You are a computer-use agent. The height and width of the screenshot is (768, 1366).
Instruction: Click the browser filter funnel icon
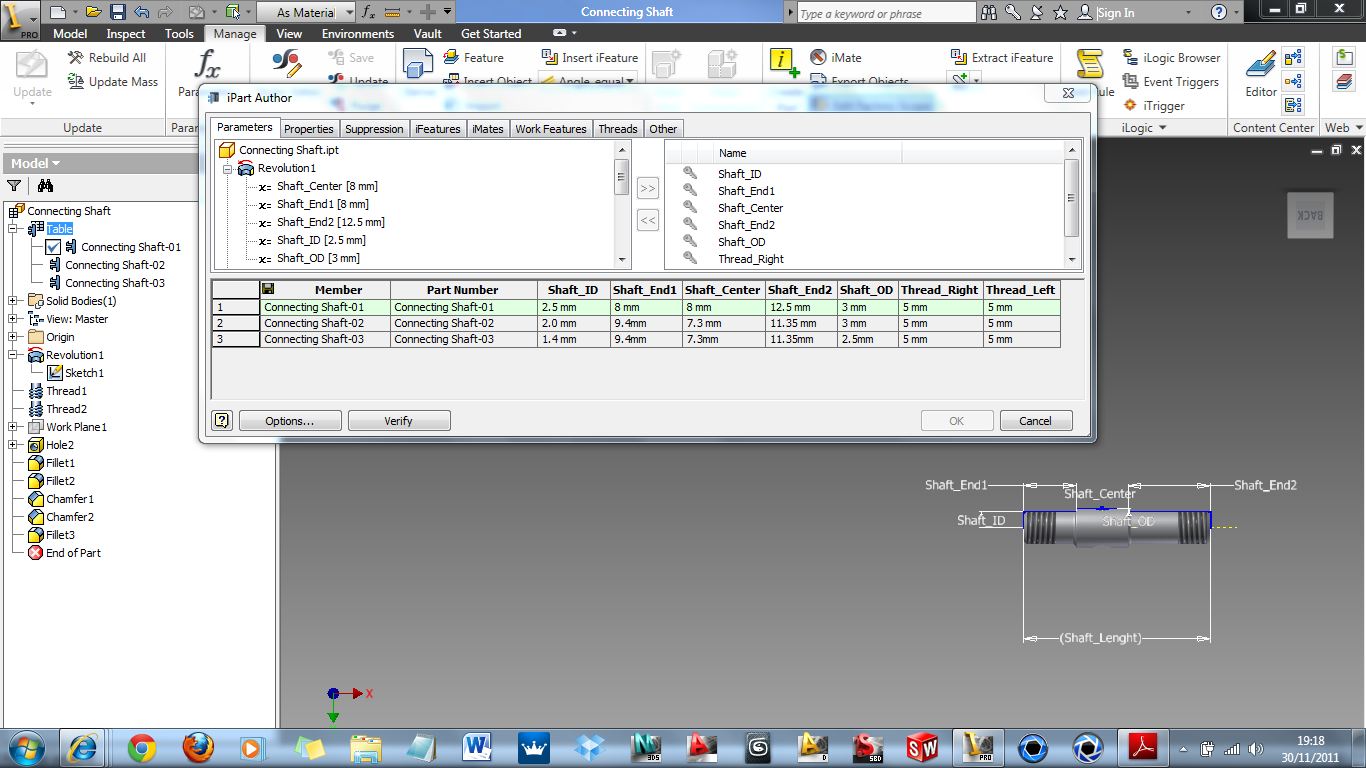[14, 186]
